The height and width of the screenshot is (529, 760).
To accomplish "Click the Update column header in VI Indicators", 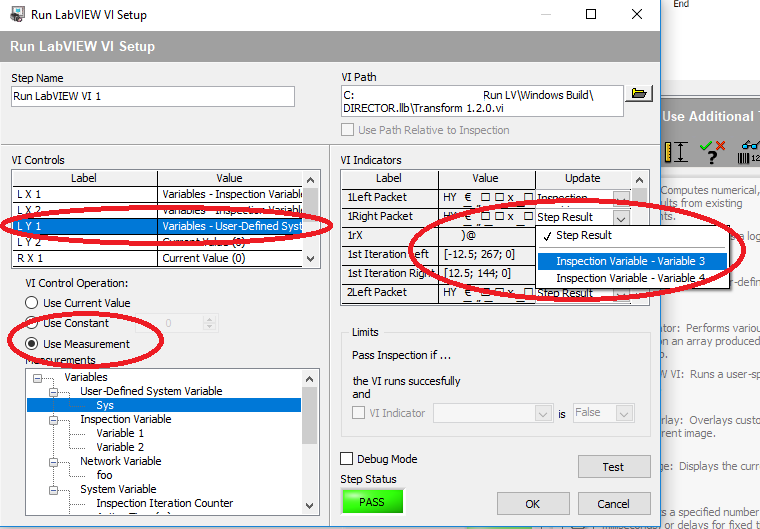I will pos(583,178).
